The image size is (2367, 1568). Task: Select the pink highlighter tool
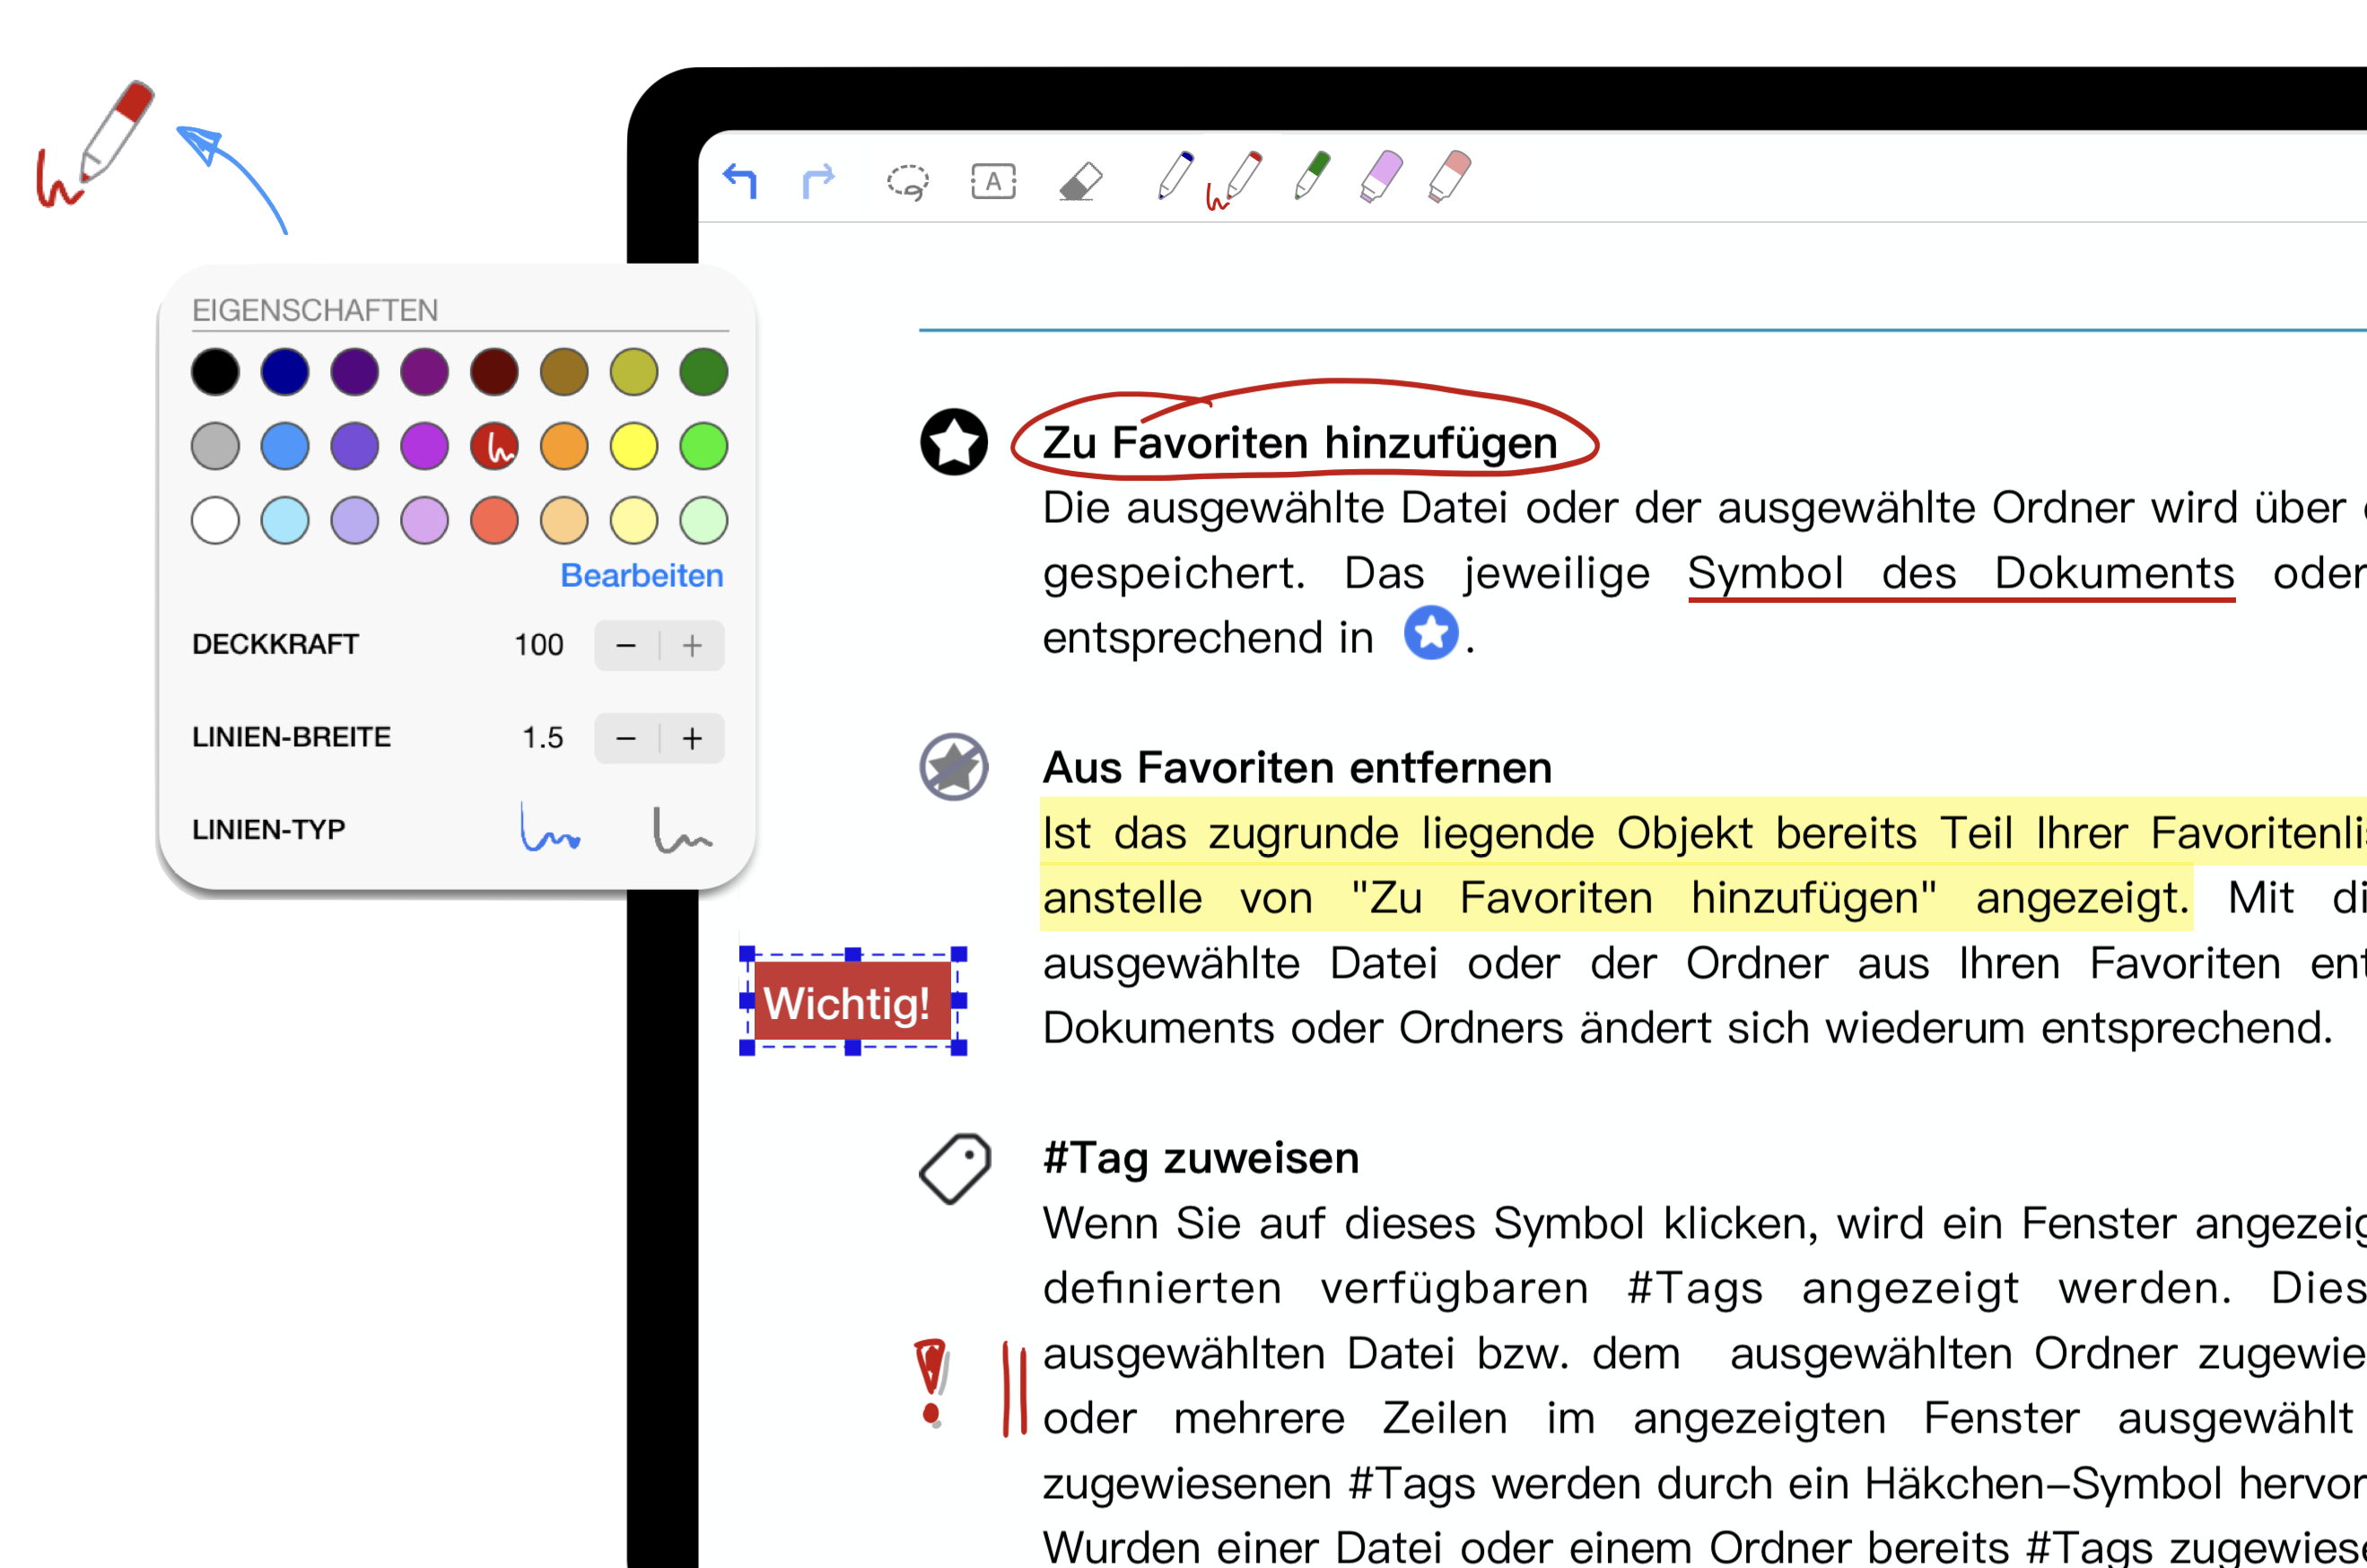coord(1449,176)
